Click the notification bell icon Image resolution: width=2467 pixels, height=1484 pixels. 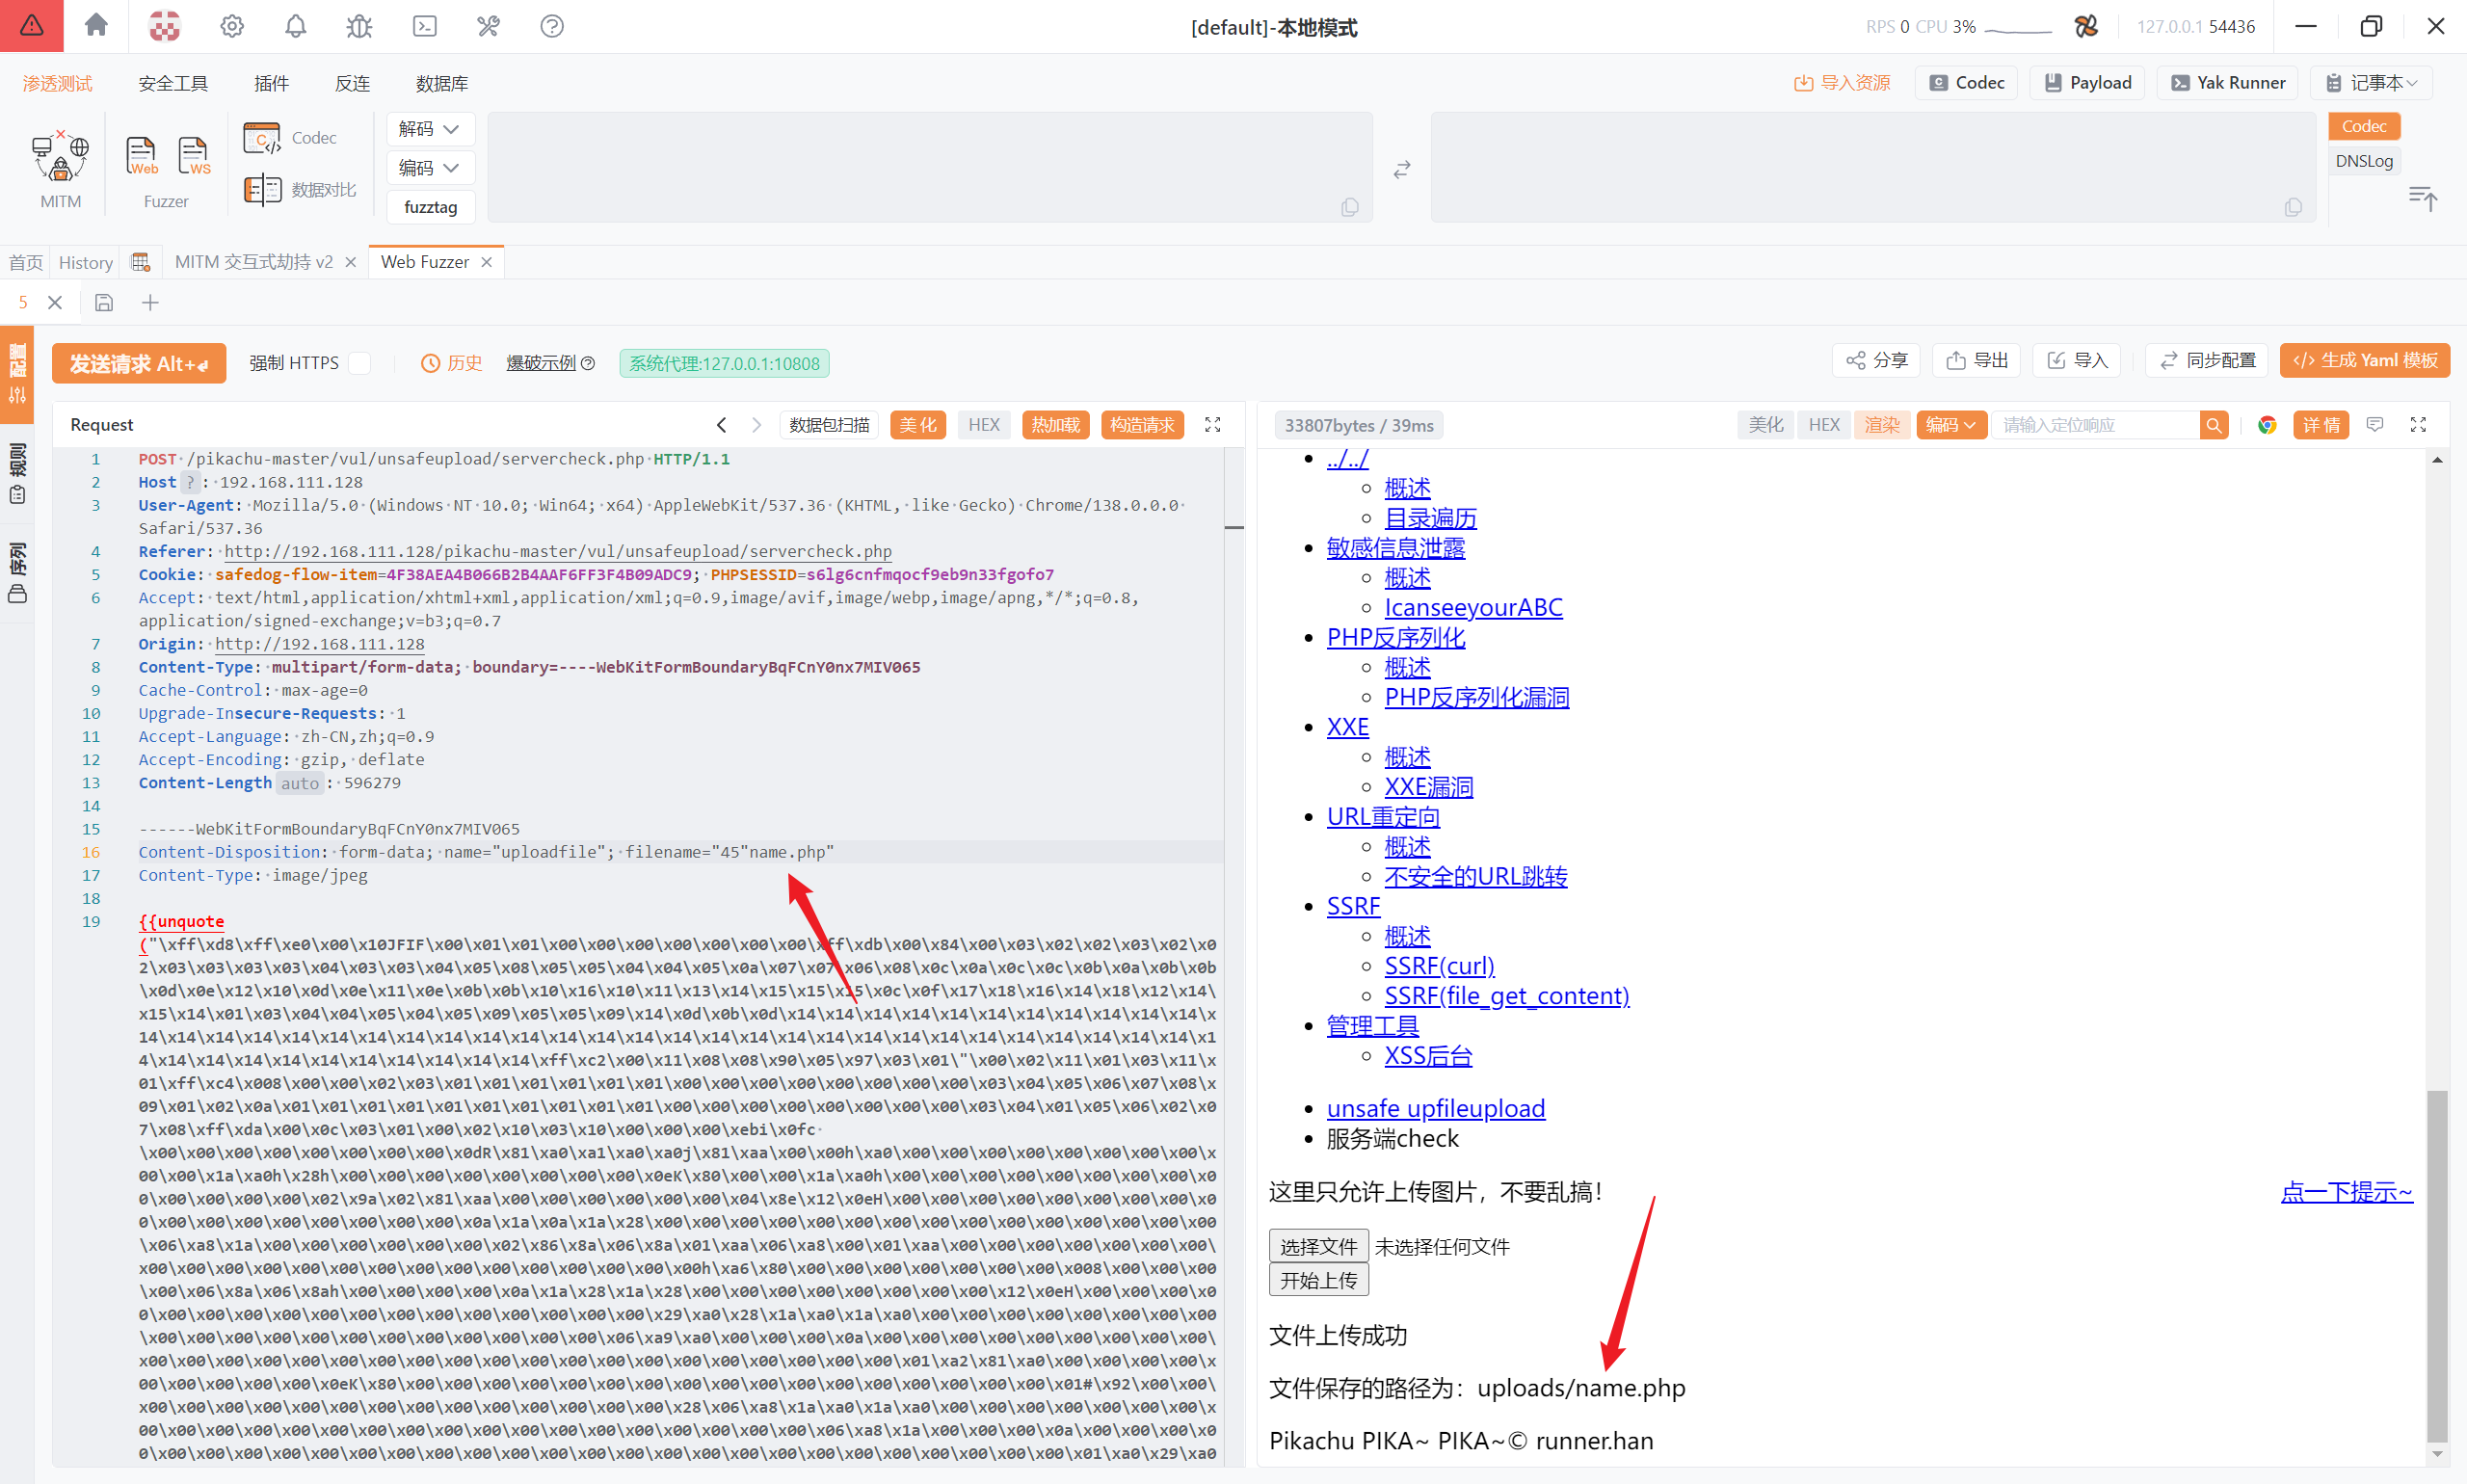click(295, 26)
